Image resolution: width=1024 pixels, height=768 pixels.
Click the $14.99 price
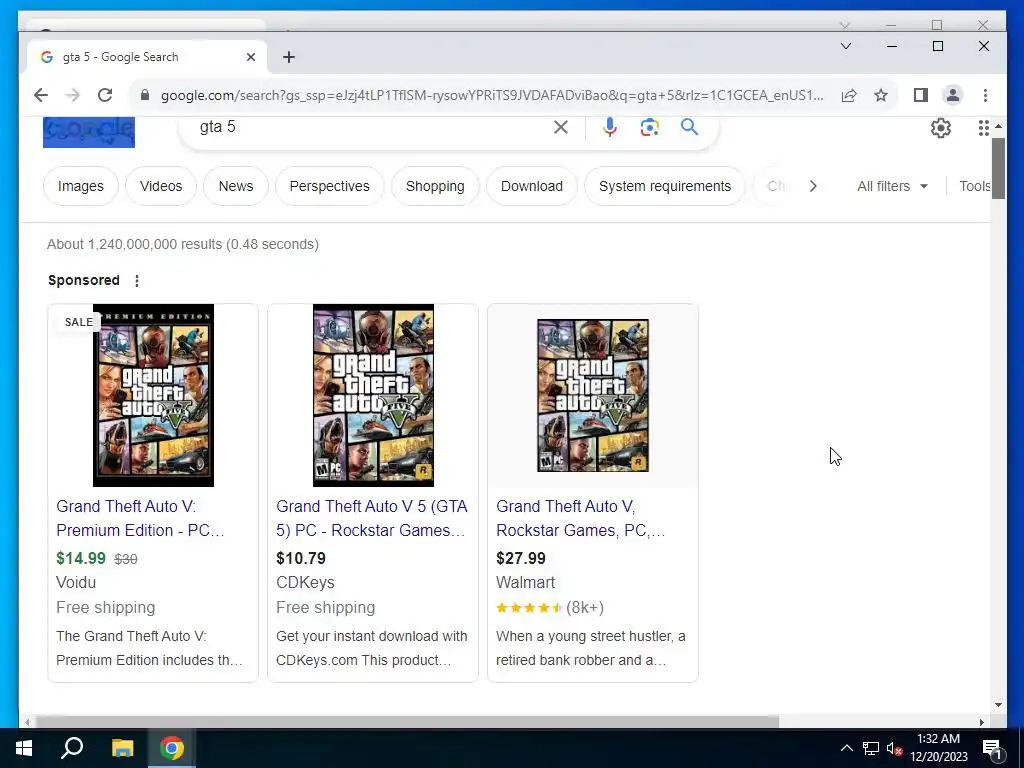81,558
